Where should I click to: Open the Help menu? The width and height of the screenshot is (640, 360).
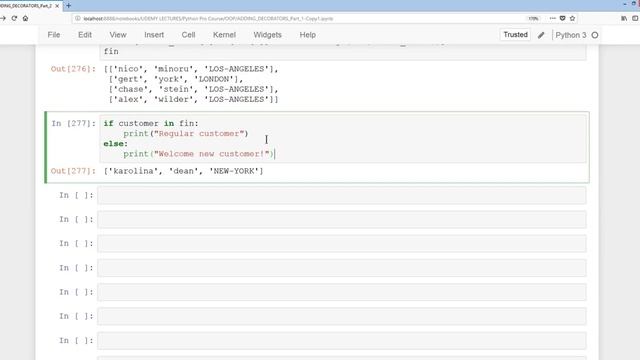click(x=308, y=35)
